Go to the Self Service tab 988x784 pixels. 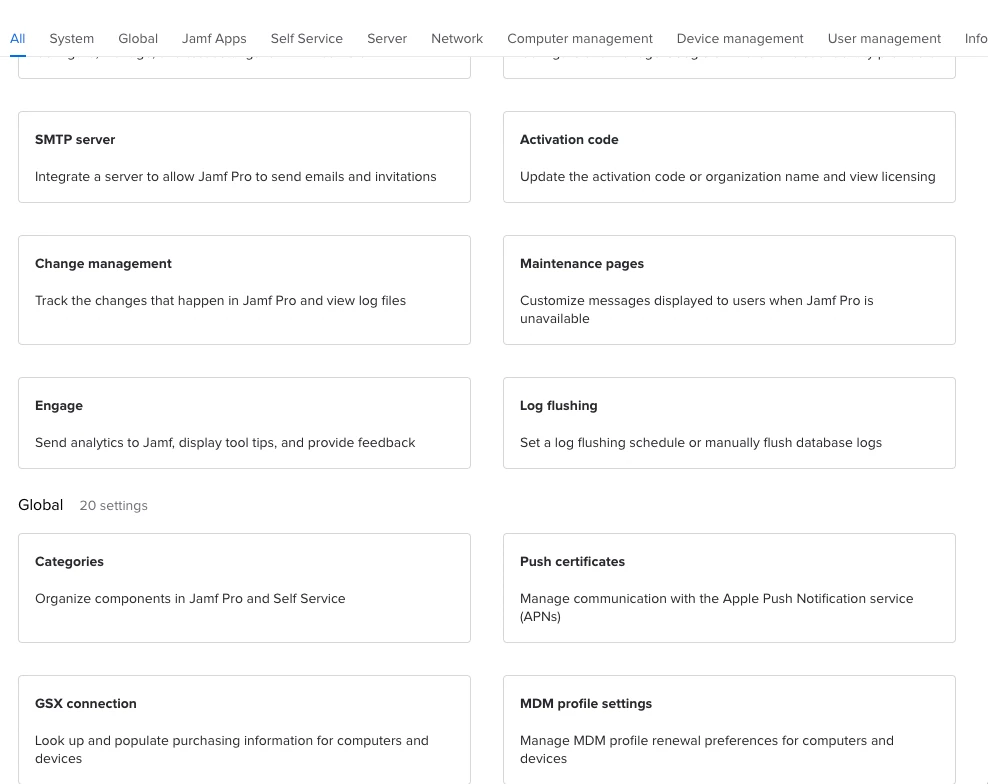tap(307, 38)
